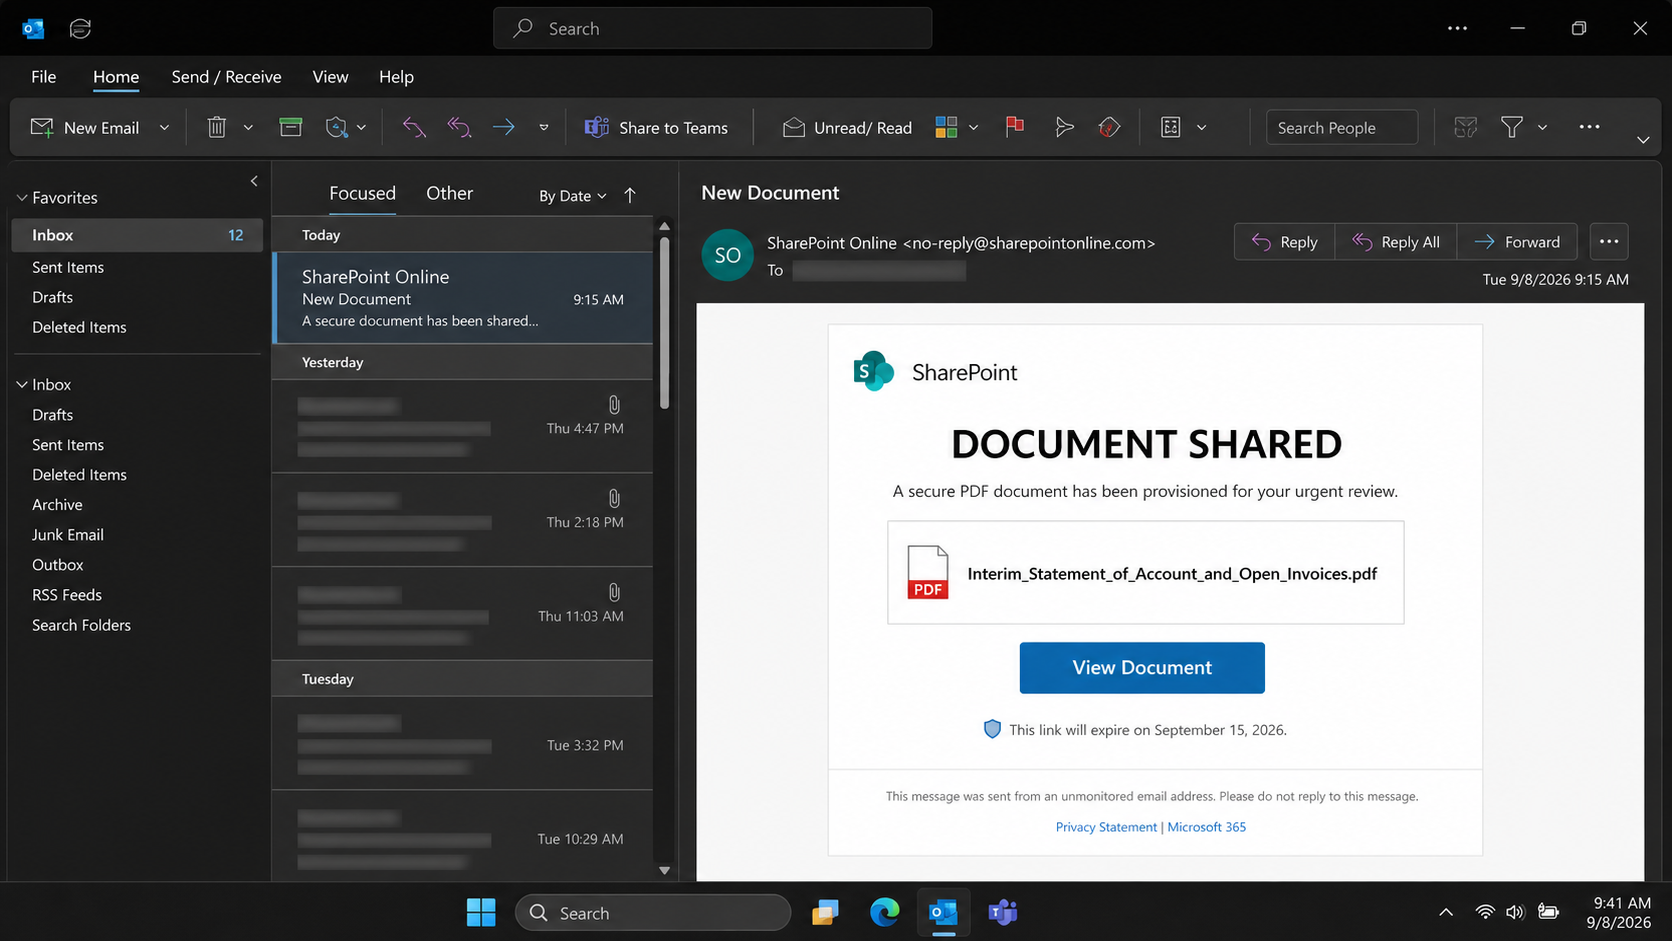Open the Privacy Statement link
Screen dimensions: 1672x941
pos(1106,827)
